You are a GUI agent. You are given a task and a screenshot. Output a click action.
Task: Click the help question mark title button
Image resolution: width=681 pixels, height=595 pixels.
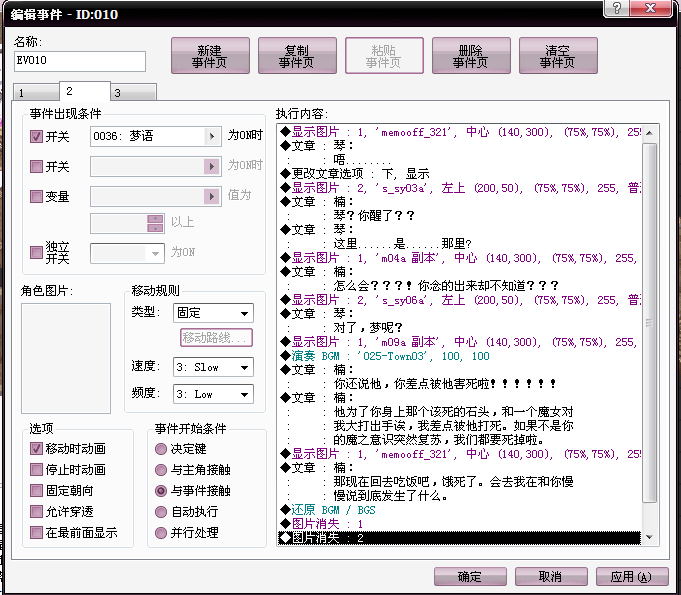pos(616,8)
